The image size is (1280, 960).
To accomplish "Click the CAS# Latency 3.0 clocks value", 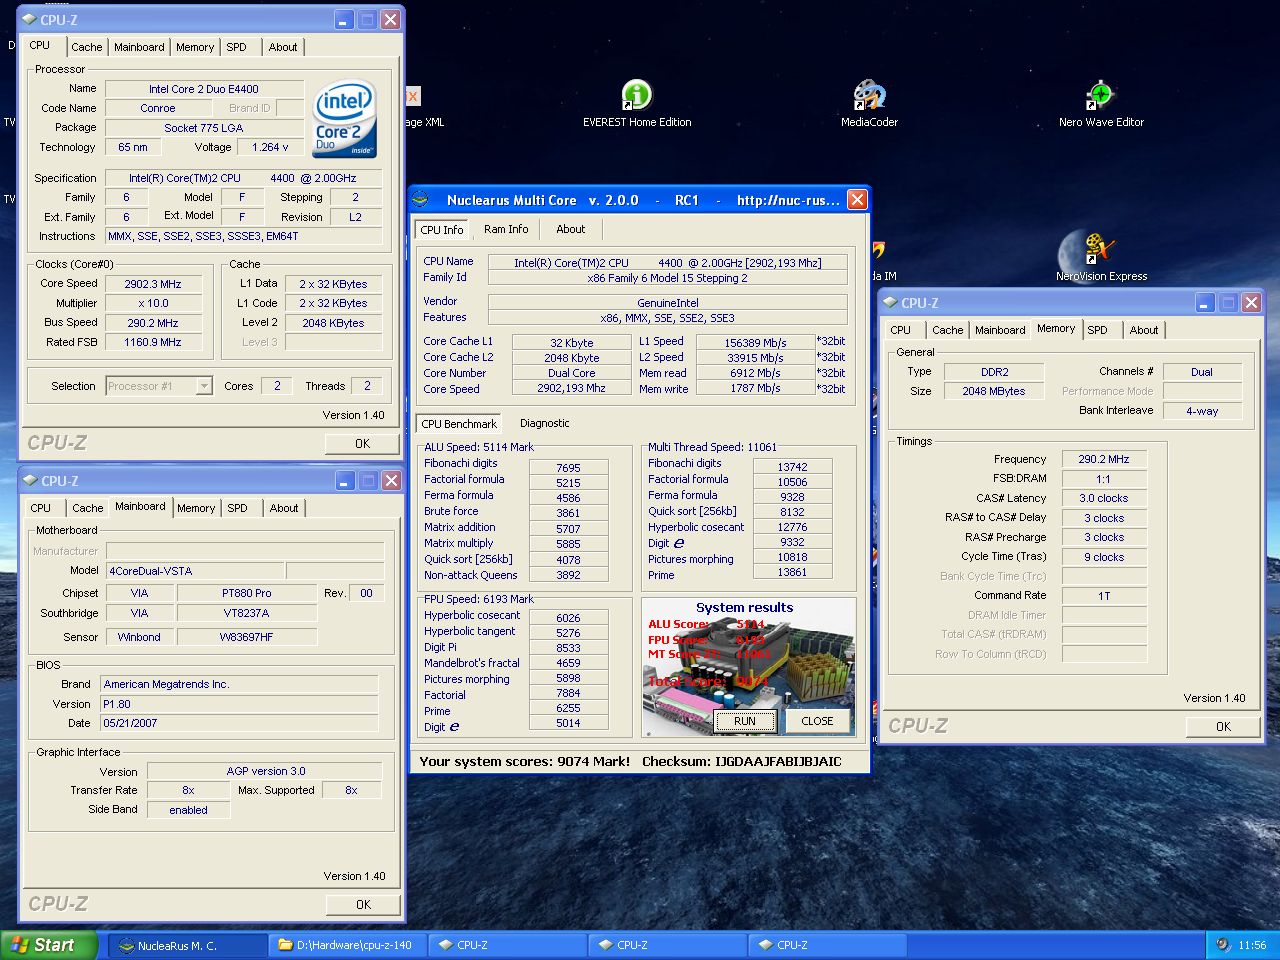I will 1104,498.
